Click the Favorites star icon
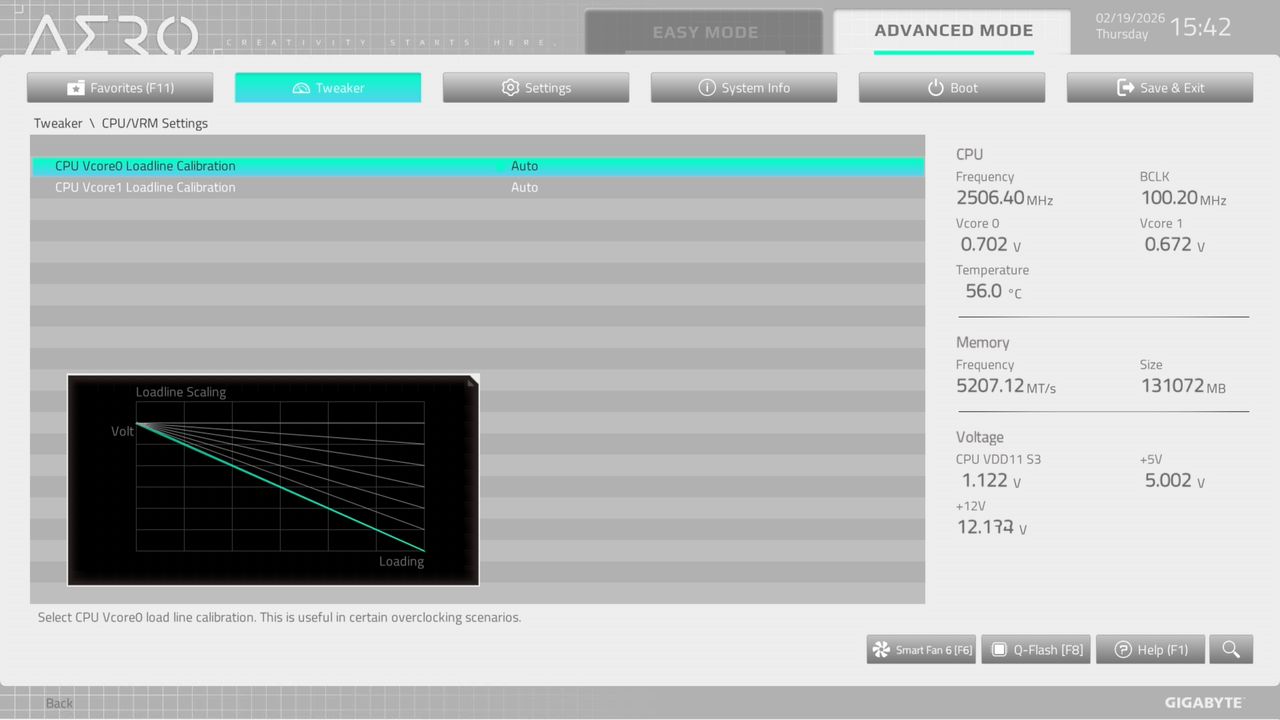Image resolution: width=1280 pixels, height=720 pixels. pos(75,87)
